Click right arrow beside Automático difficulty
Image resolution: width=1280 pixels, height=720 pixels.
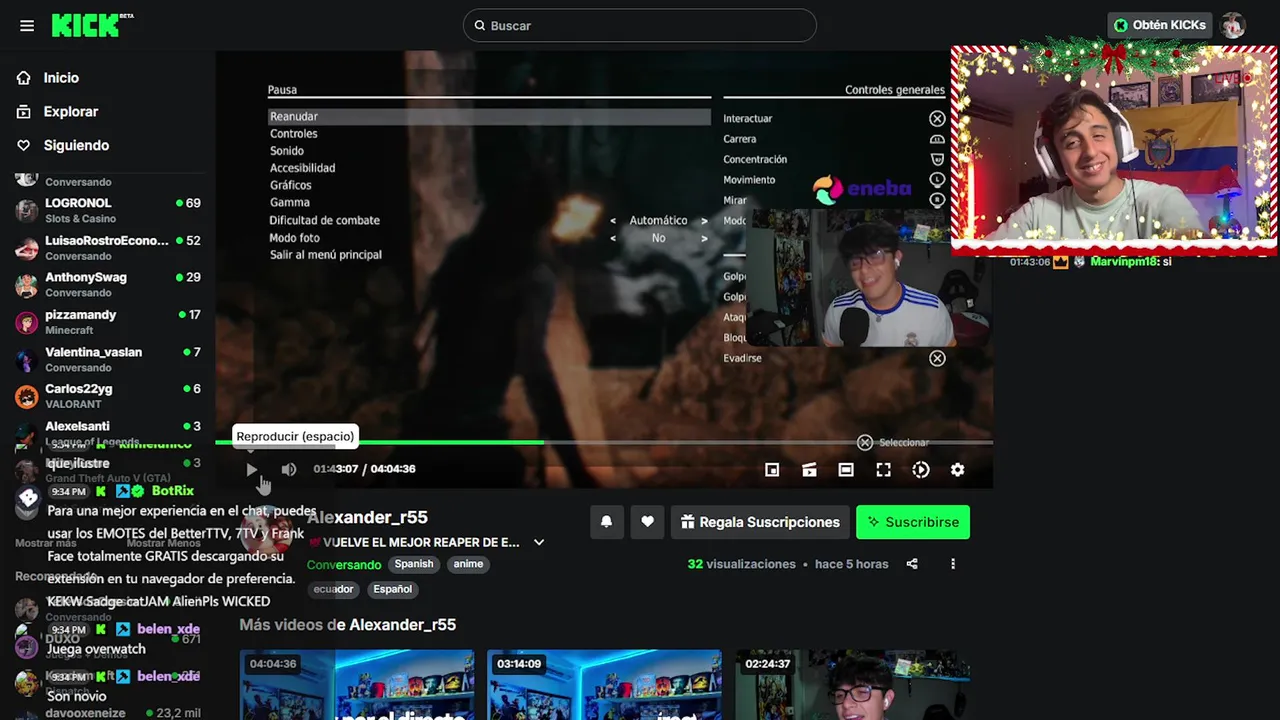click(704, 221)
